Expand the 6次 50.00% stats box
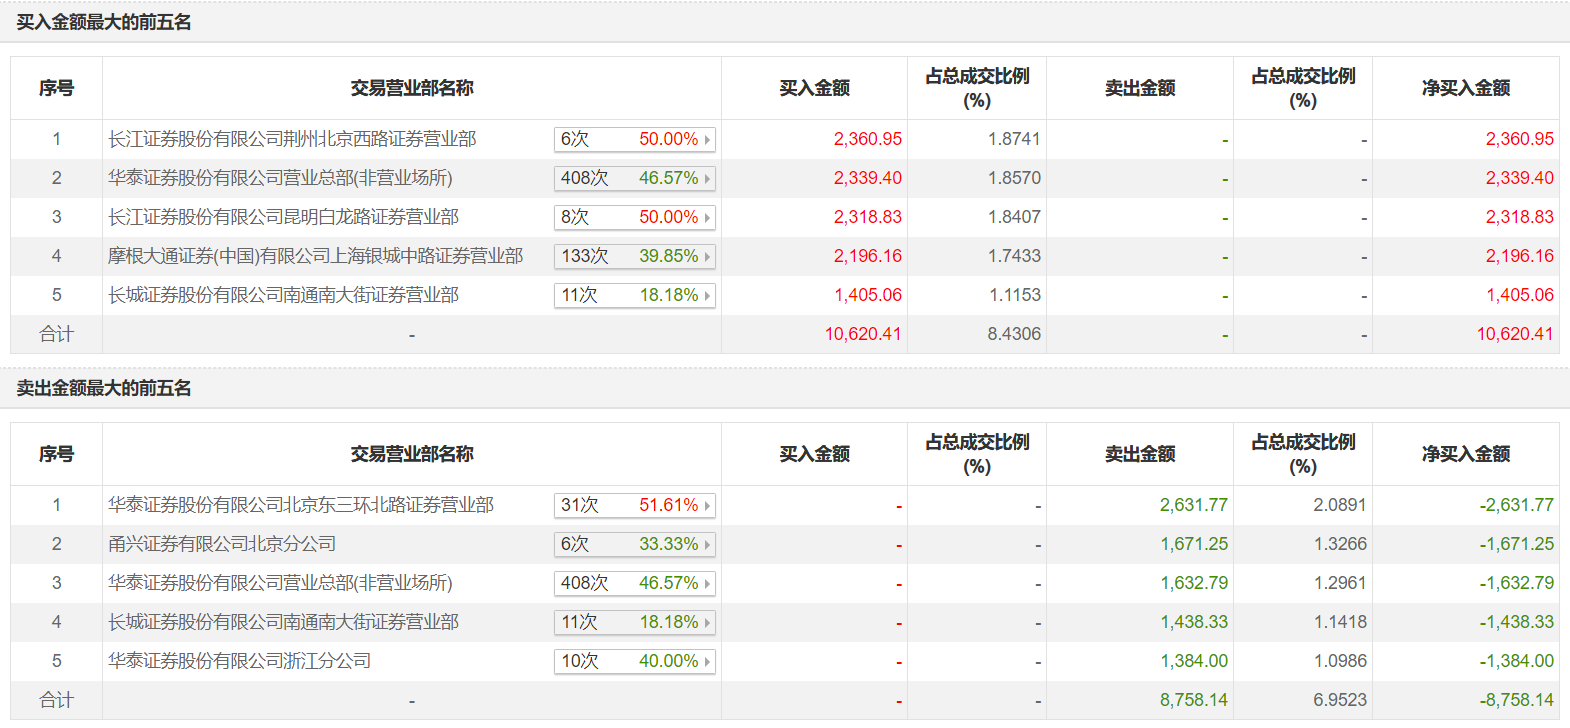 635,139
